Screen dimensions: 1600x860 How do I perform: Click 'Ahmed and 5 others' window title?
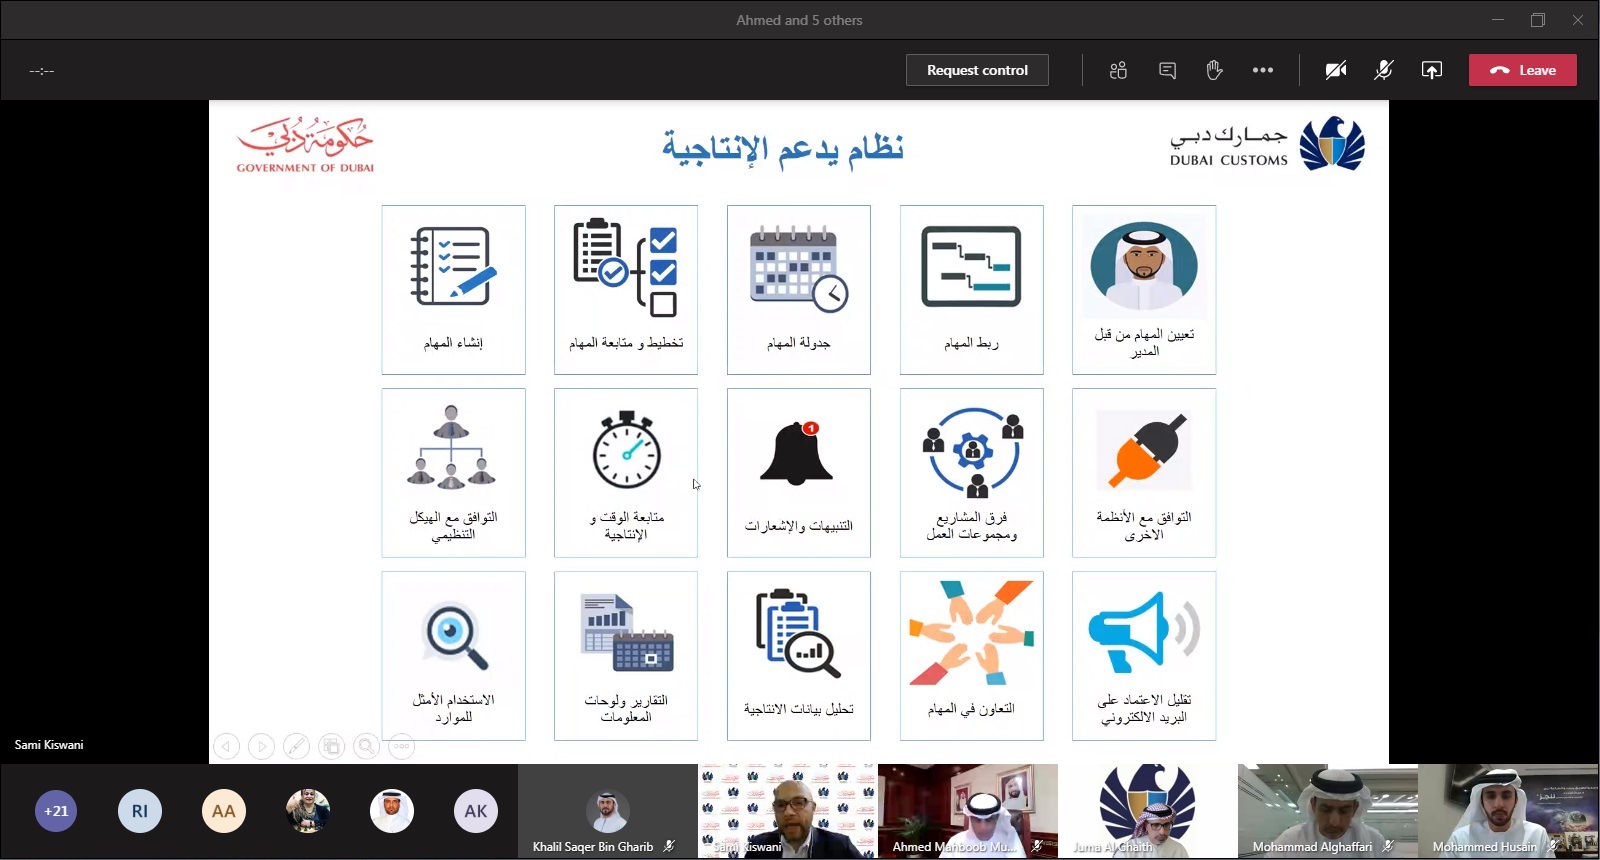point(799,20)
